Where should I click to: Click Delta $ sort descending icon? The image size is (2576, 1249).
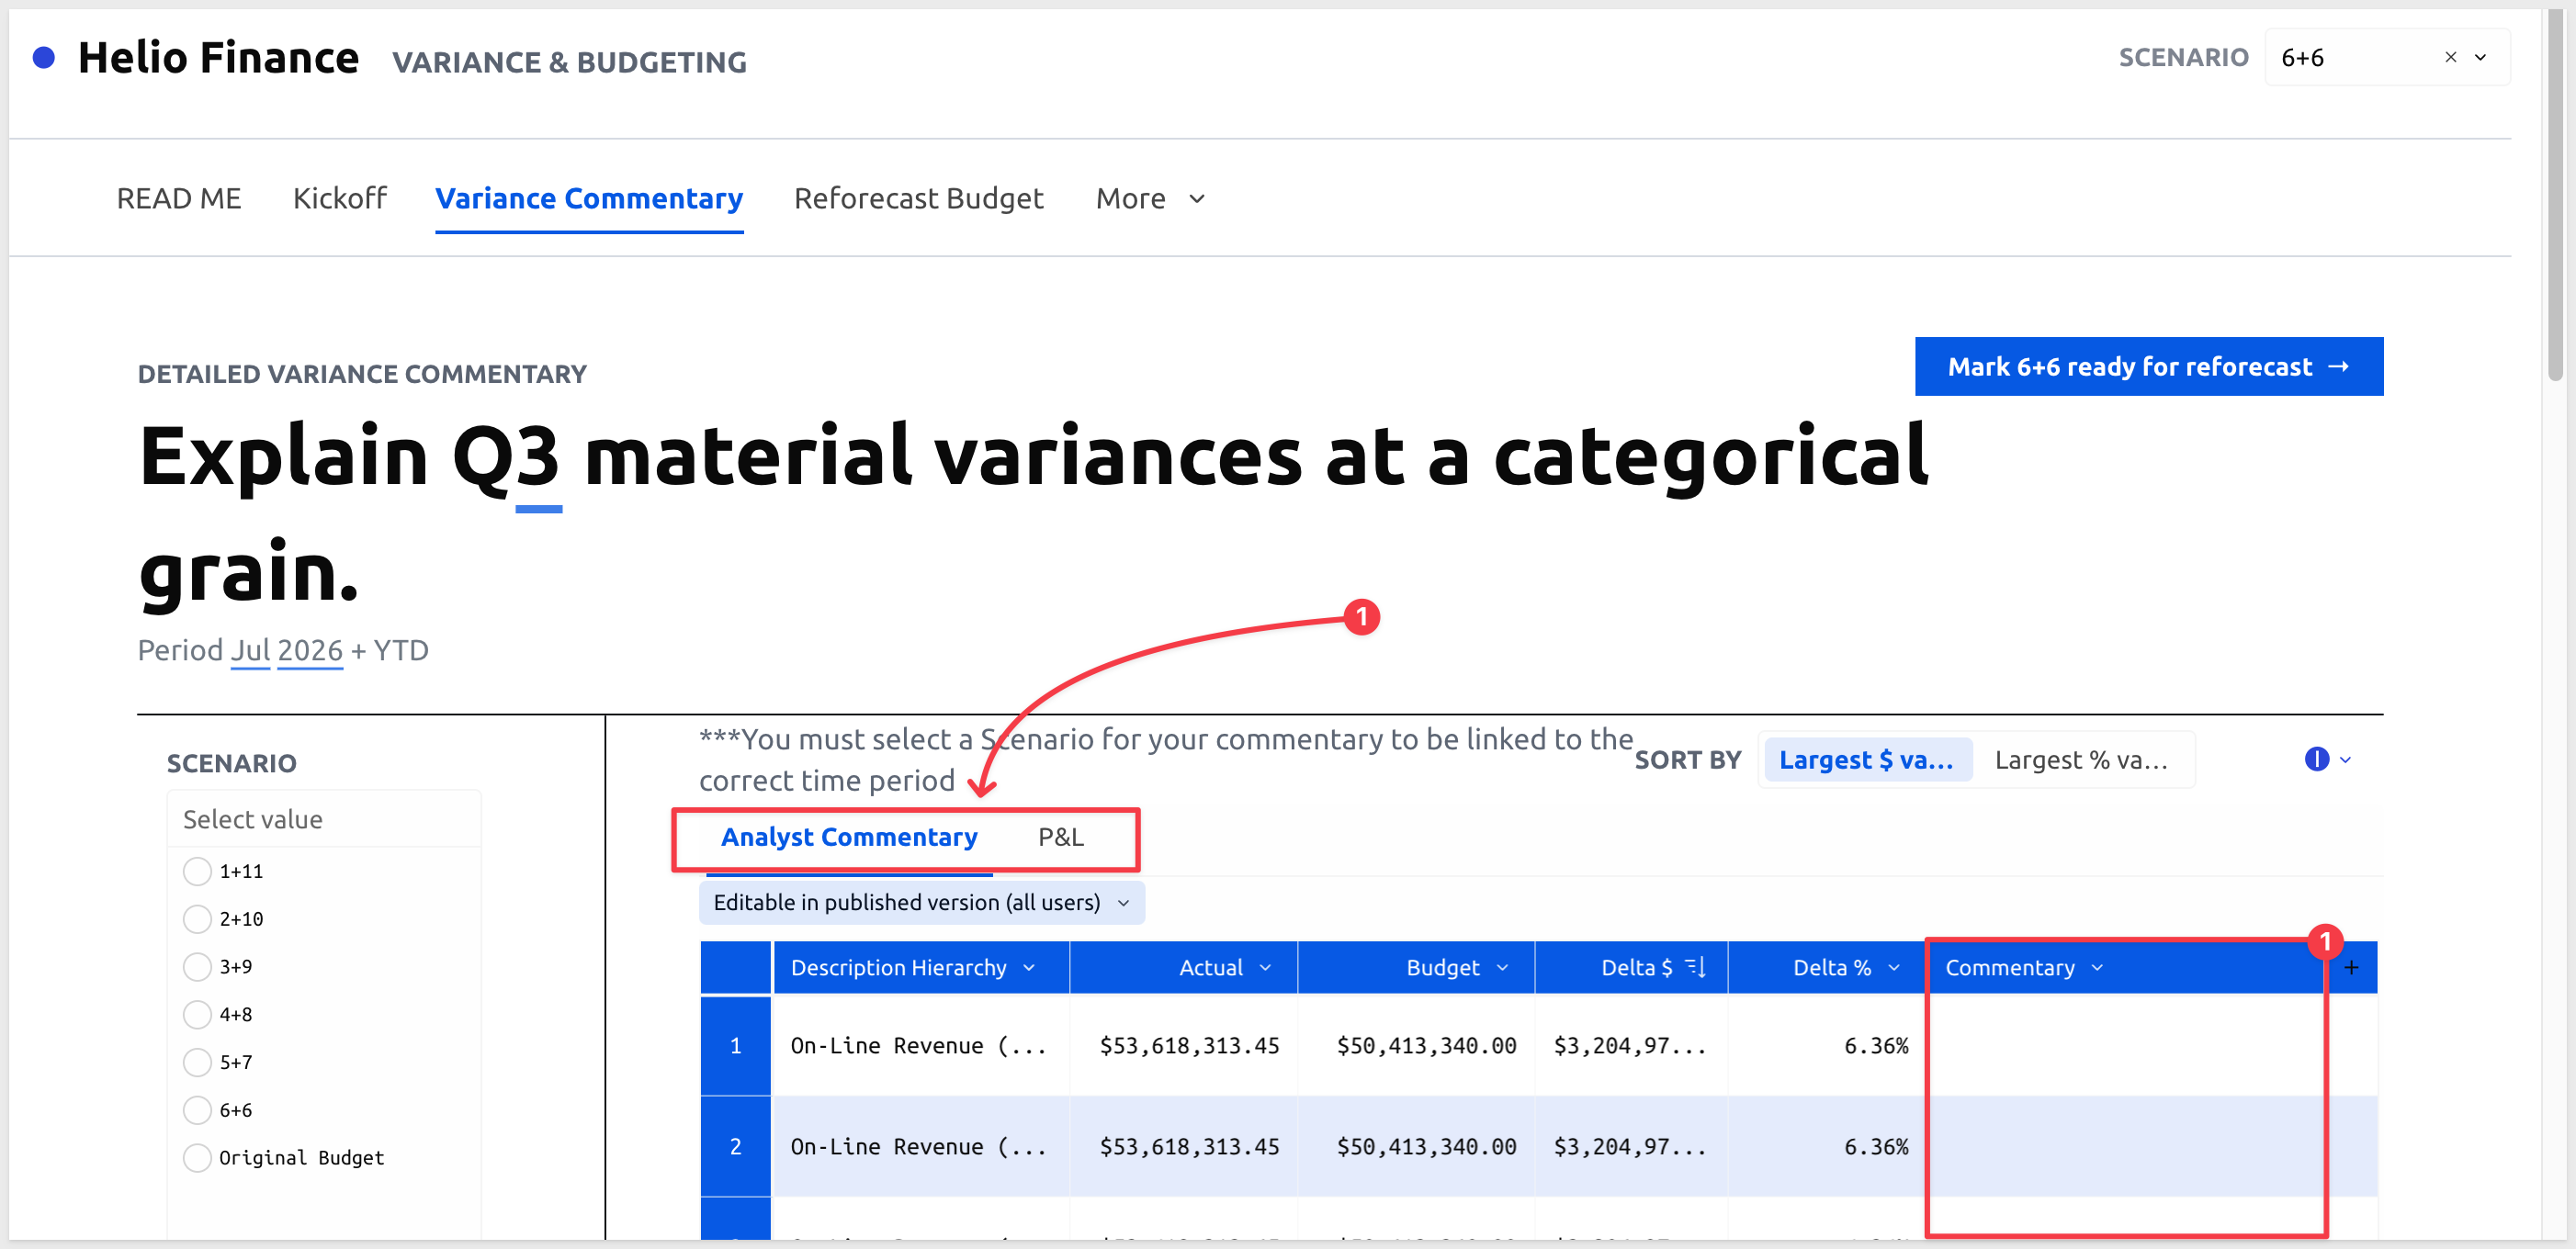click(x=1695, y=968)
